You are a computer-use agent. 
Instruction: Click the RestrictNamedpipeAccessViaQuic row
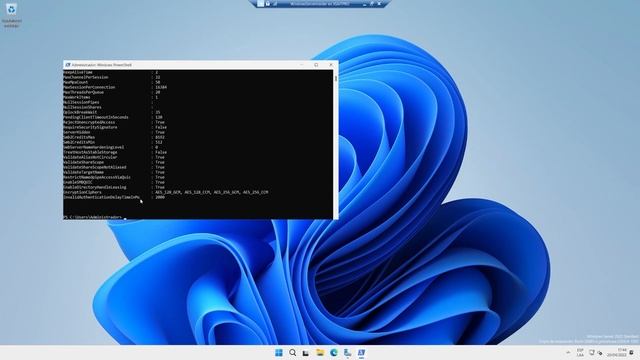pyautogui.click(x=114, y=177)
